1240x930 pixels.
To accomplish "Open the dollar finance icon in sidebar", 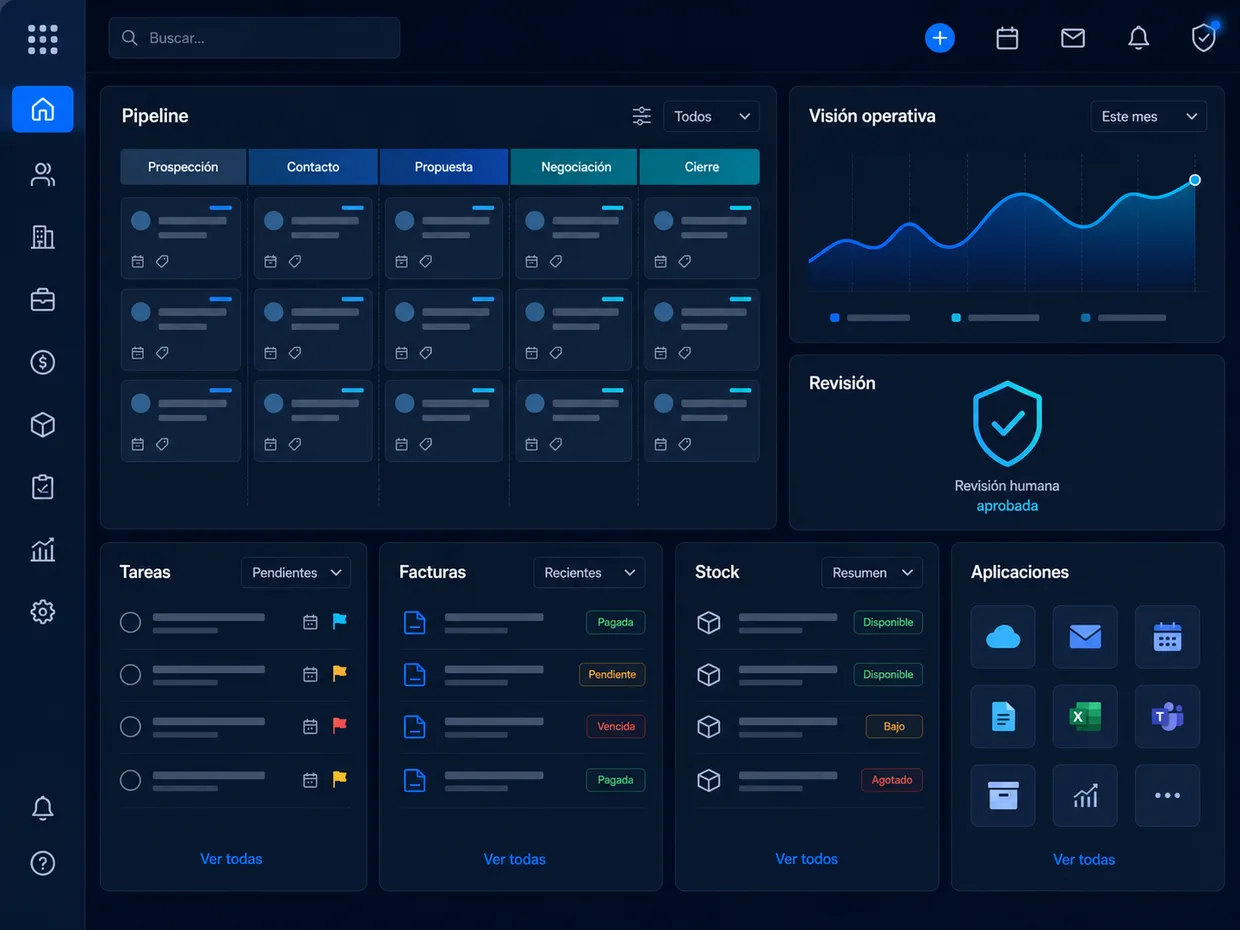I will [43, 362].
